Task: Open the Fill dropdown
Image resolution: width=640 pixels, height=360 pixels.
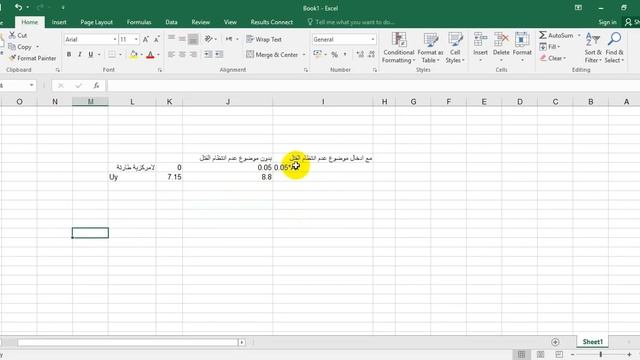Action: pyautogui.click(x=550, y=47)
